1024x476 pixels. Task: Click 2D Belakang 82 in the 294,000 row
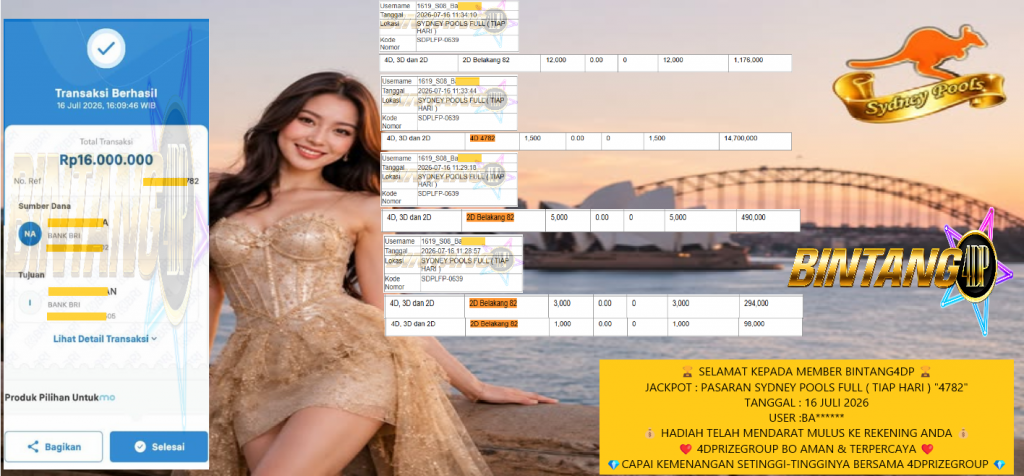click(x=493, y=303)
